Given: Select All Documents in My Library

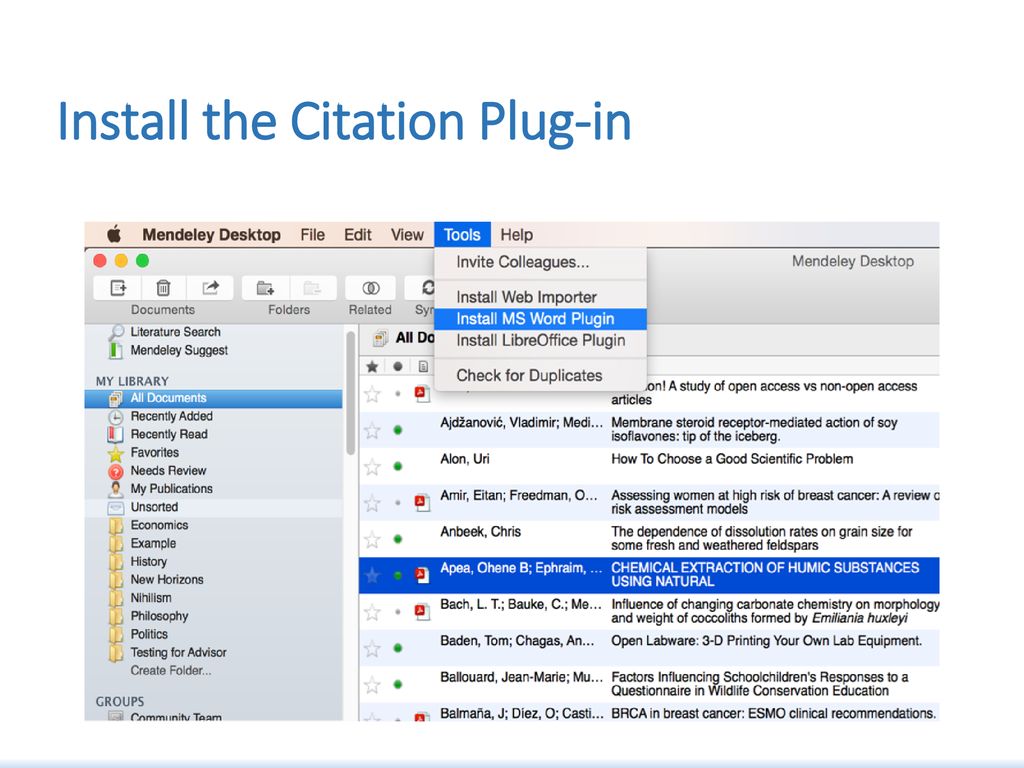Looking at the screenshot, I should [214, 398].
